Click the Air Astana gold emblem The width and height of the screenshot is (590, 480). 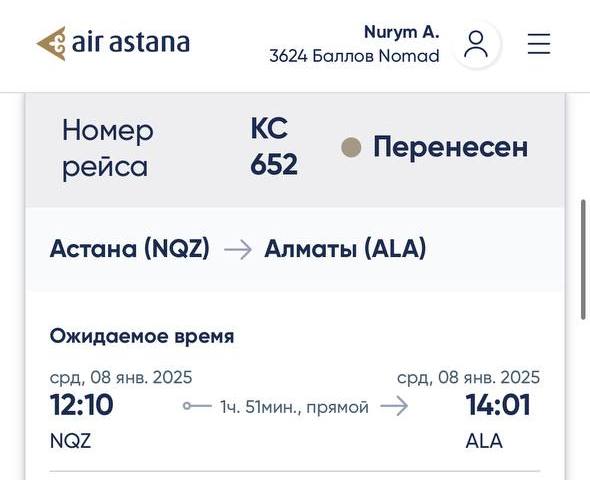[x=51, y=43]
